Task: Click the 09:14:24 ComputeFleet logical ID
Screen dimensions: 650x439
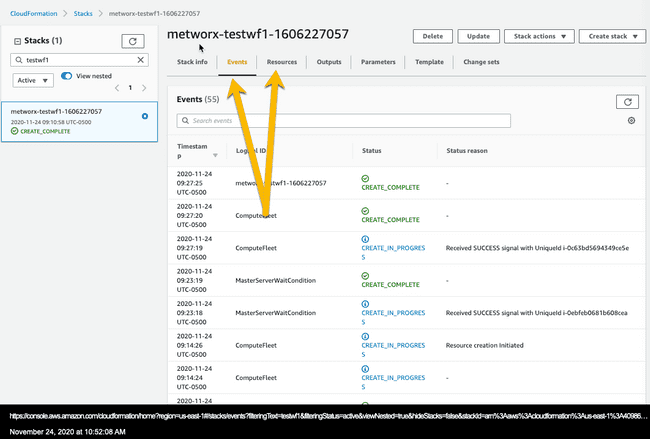Action: pos(256,378)
